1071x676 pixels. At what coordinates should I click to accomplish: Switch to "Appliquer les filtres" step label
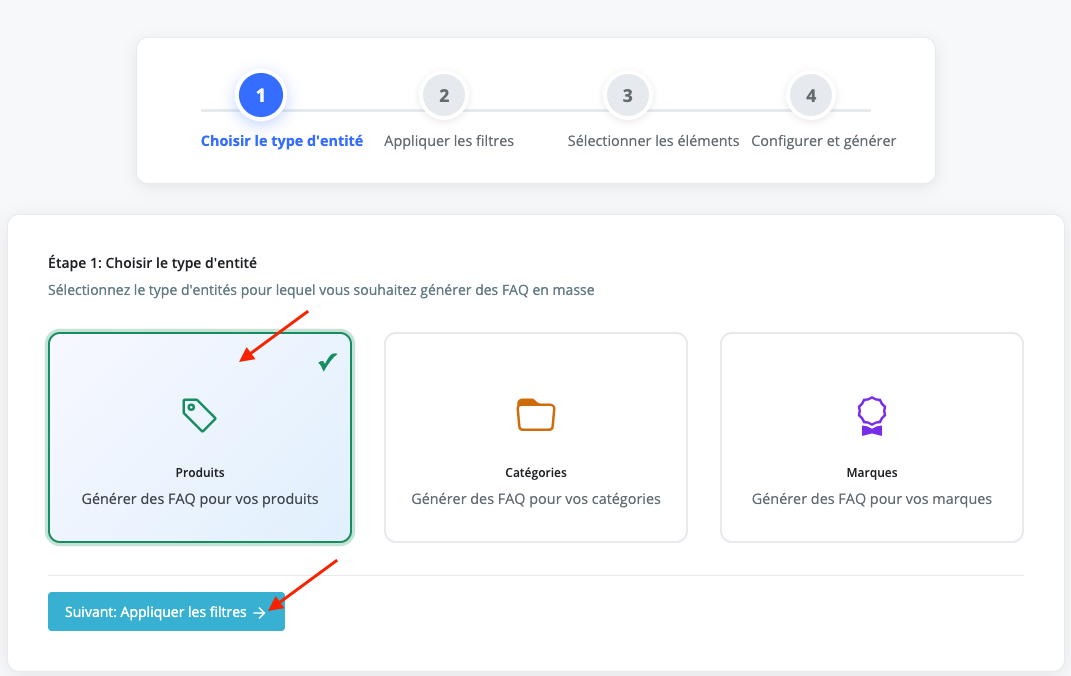coord(449,141)
